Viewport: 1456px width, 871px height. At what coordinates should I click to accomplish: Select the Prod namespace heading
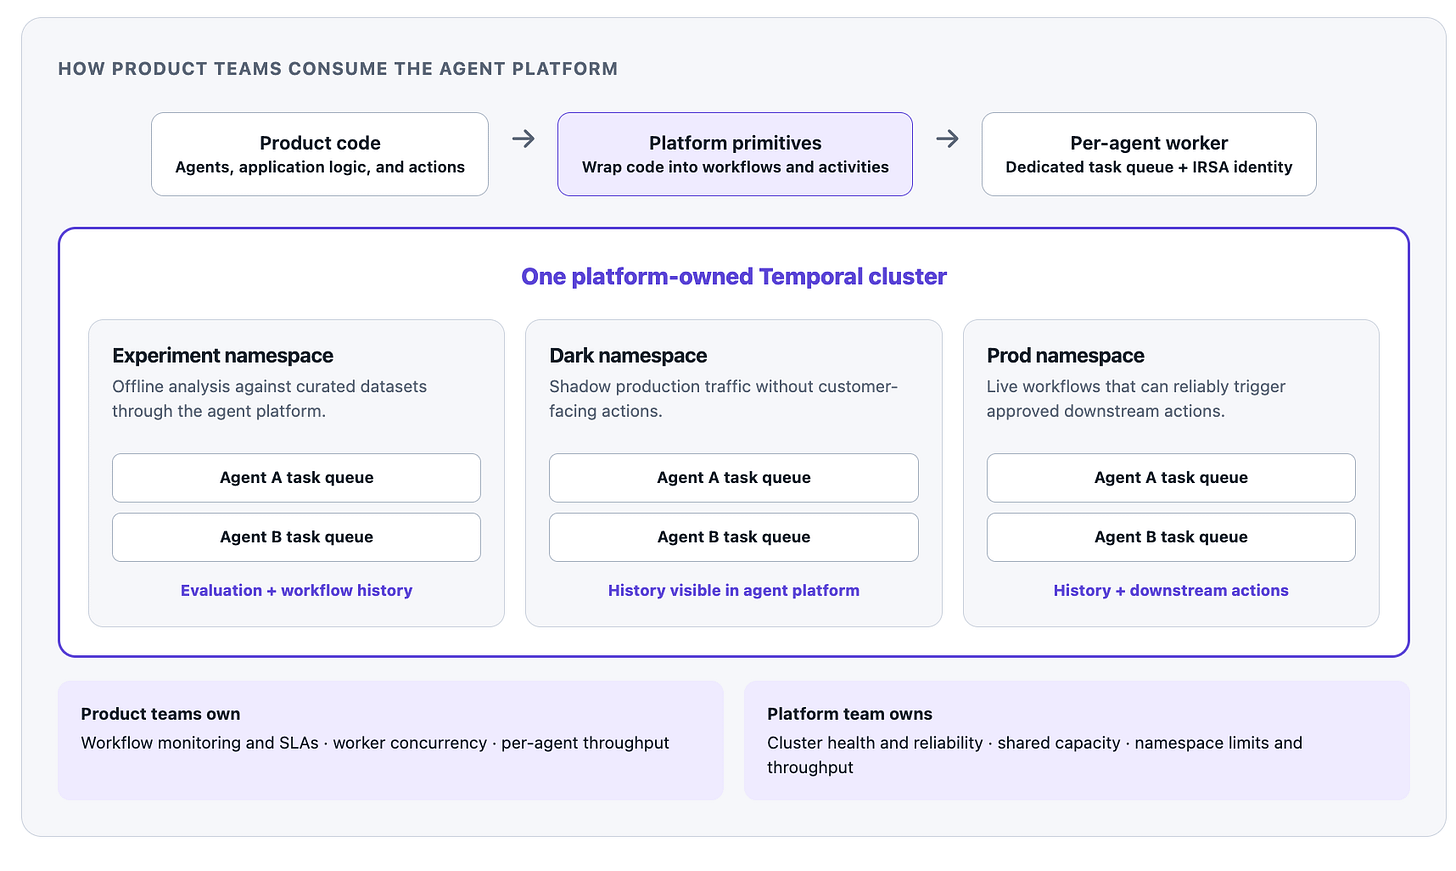click(1065, 356)
